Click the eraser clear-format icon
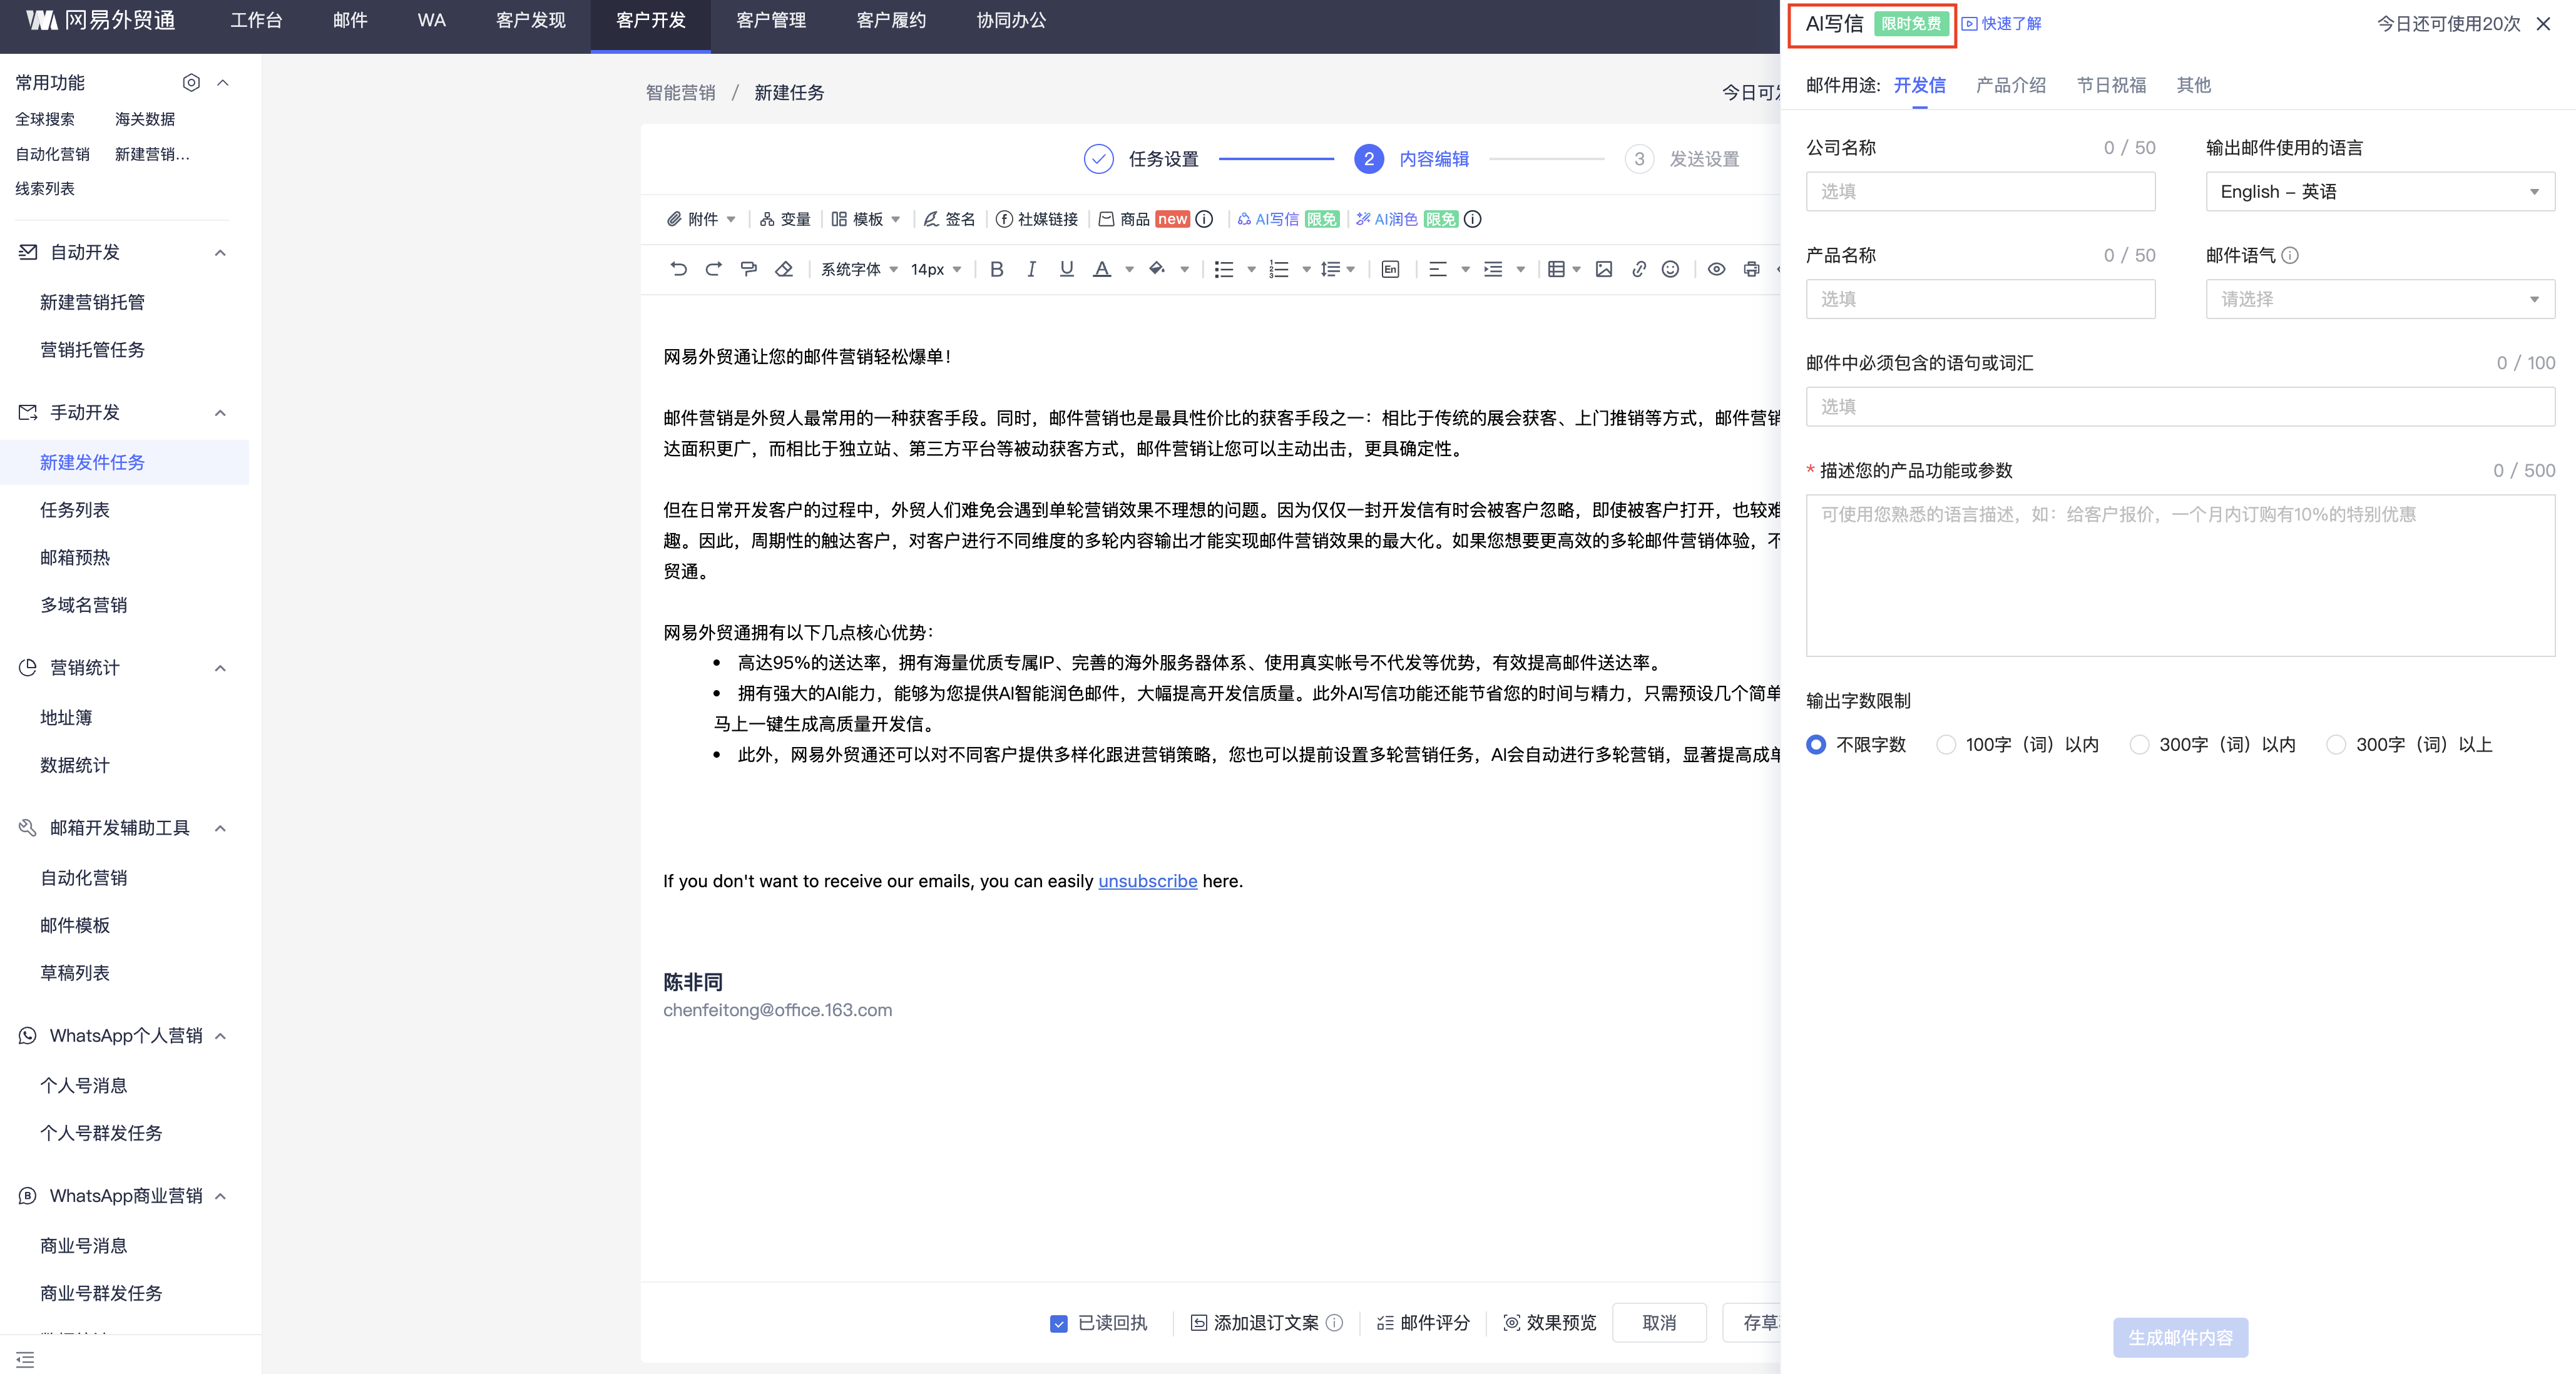Screen dimensions: 2576x1374 pyautogui.click(x=784, y=269)
